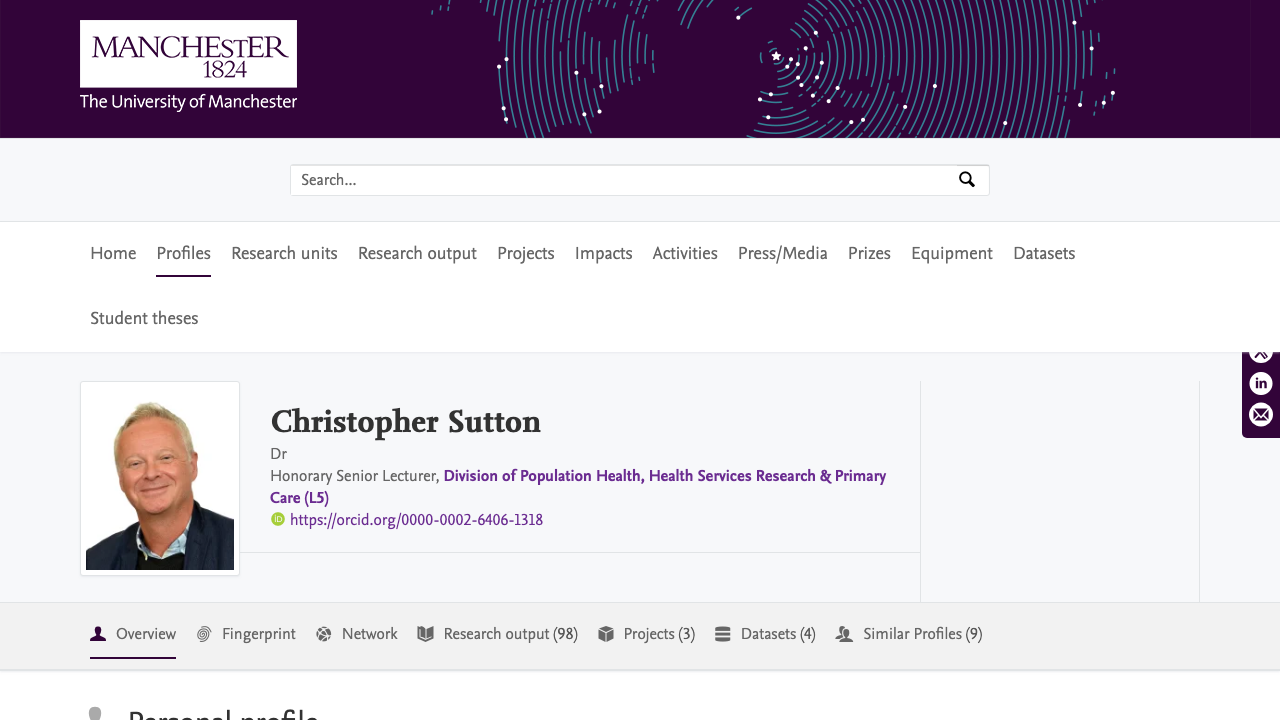This screenshot has width=1280, height=720.
Task: Click the ORCID green icon
Action: pyautogui.click(x=276, y=519)
